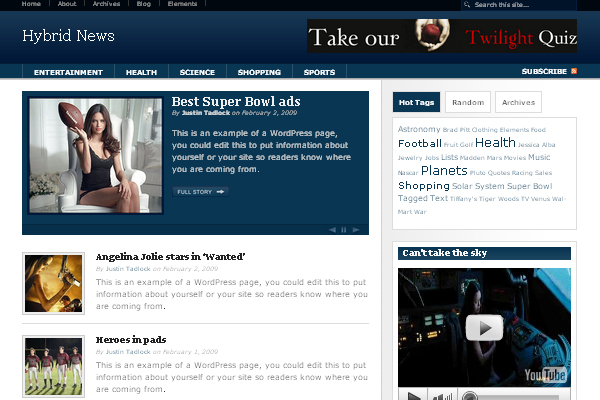Screen dimensions: 600x400
Task: Click the search magnifier icon
Action: [469, 5]
